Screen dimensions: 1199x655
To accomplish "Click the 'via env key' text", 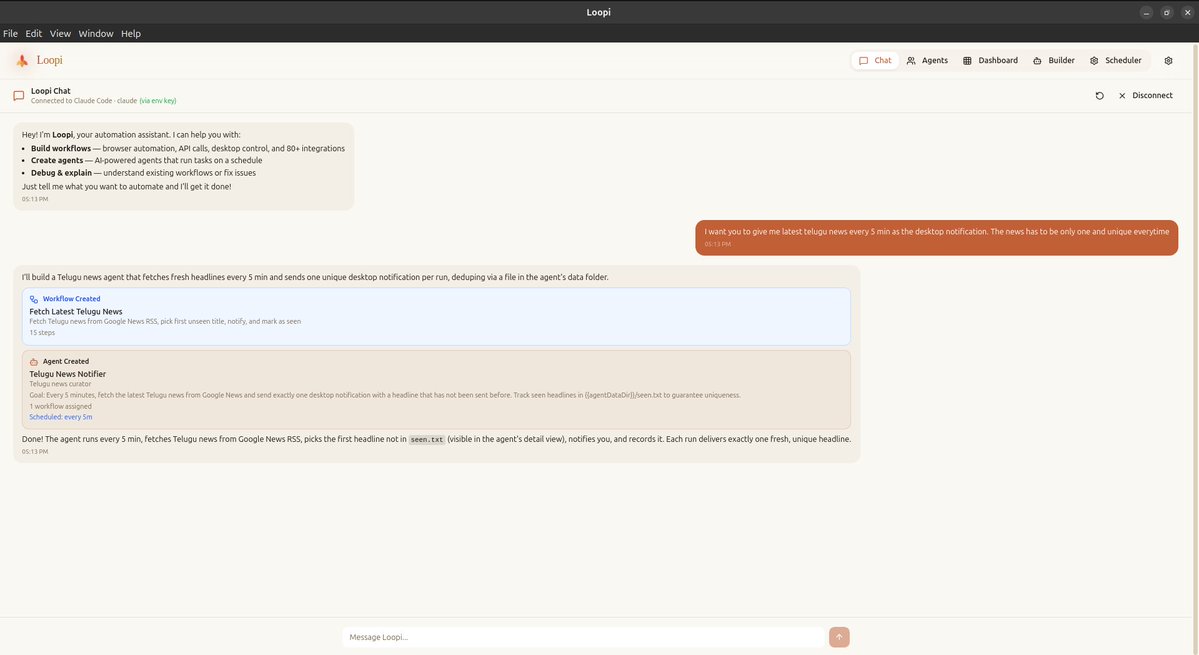I will click(x=158, y=101).
